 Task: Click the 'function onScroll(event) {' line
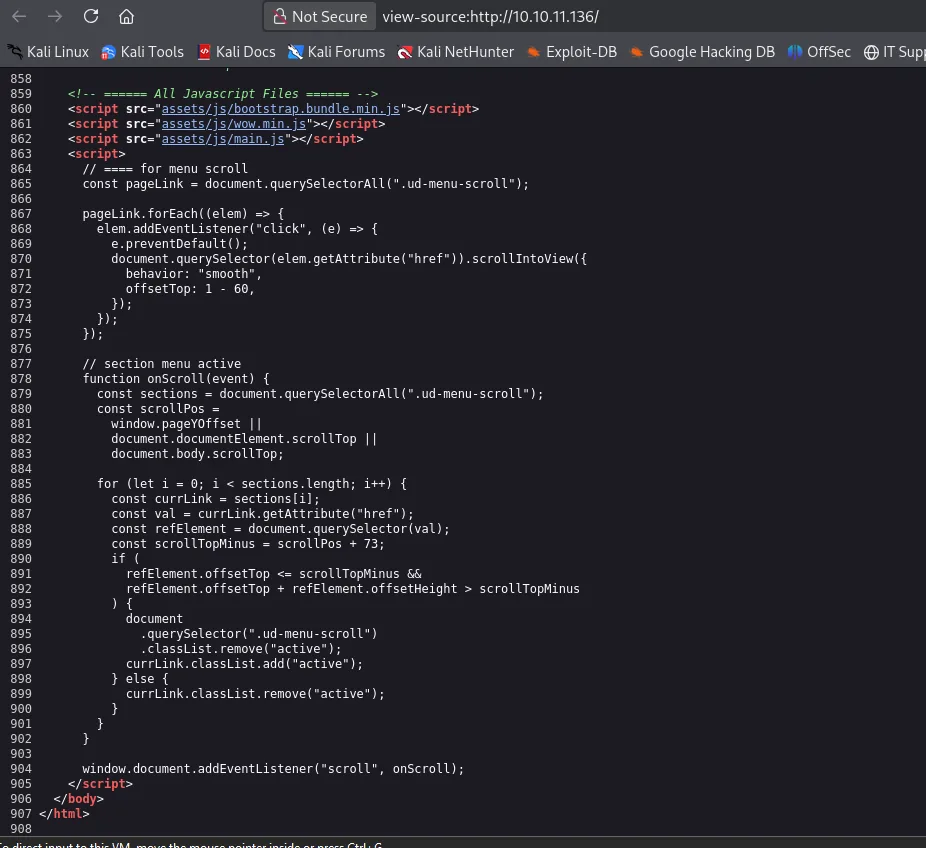click(176, 379)
